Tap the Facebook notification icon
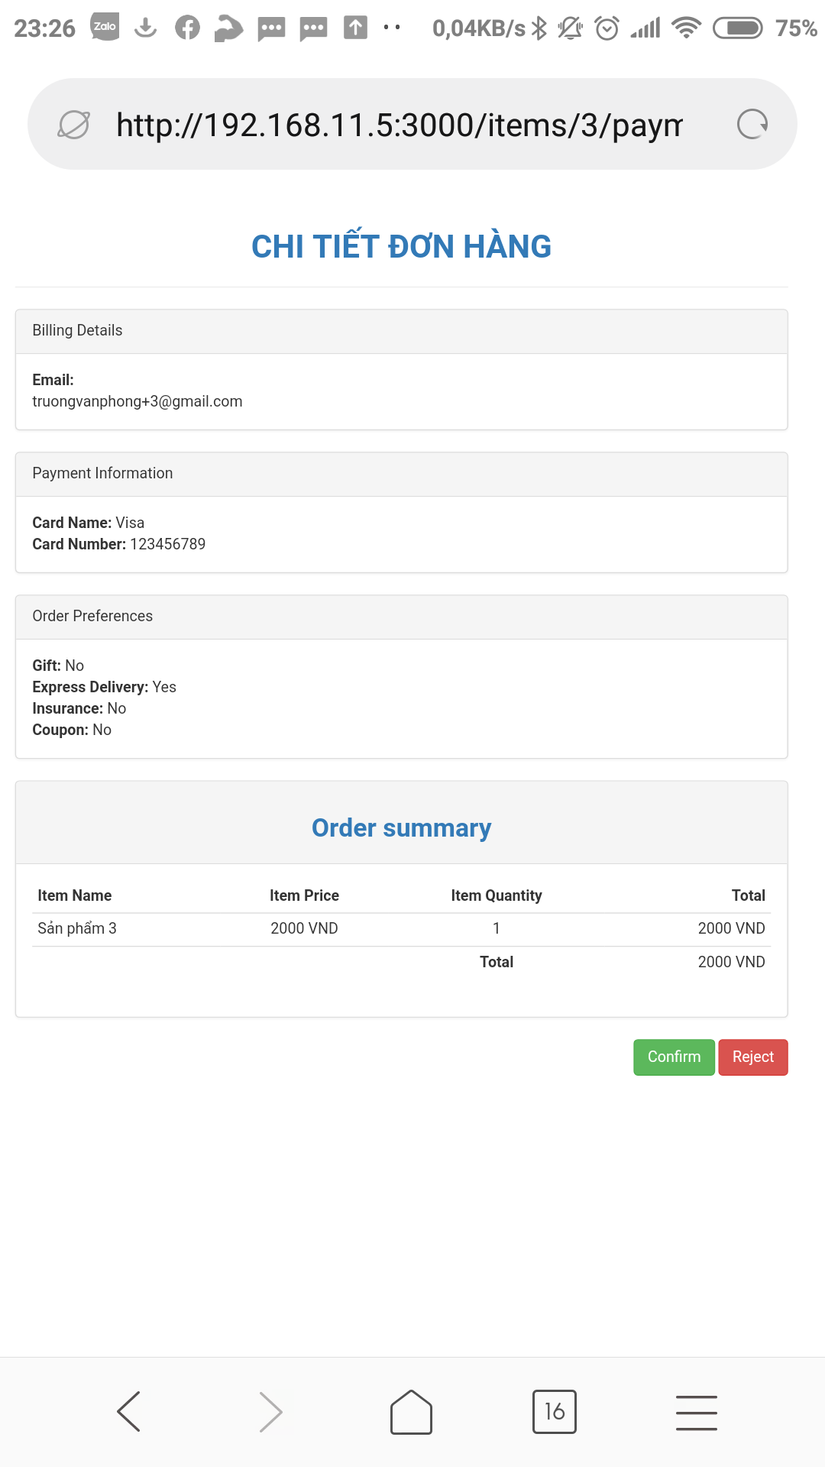The width and height of the screenshot is (825, 1467). [187, 28]
